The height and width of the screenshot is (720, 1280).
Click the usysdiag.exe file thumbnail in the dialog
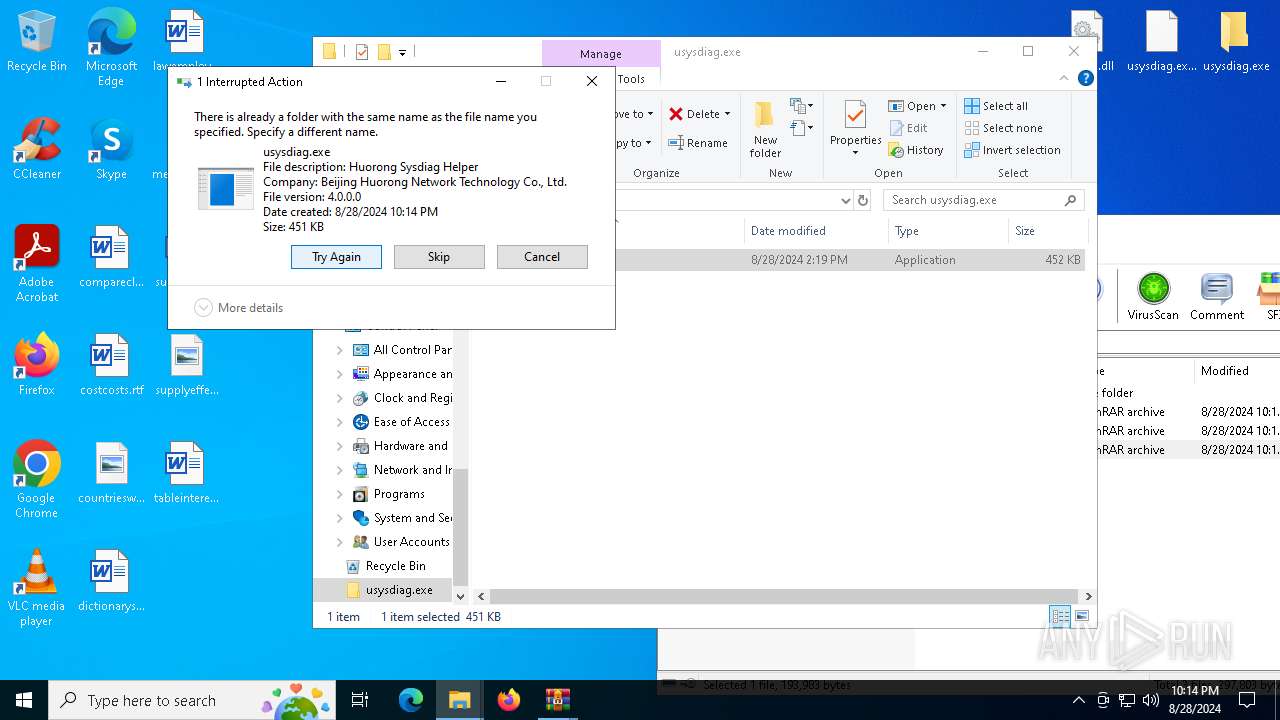[226, 188]
